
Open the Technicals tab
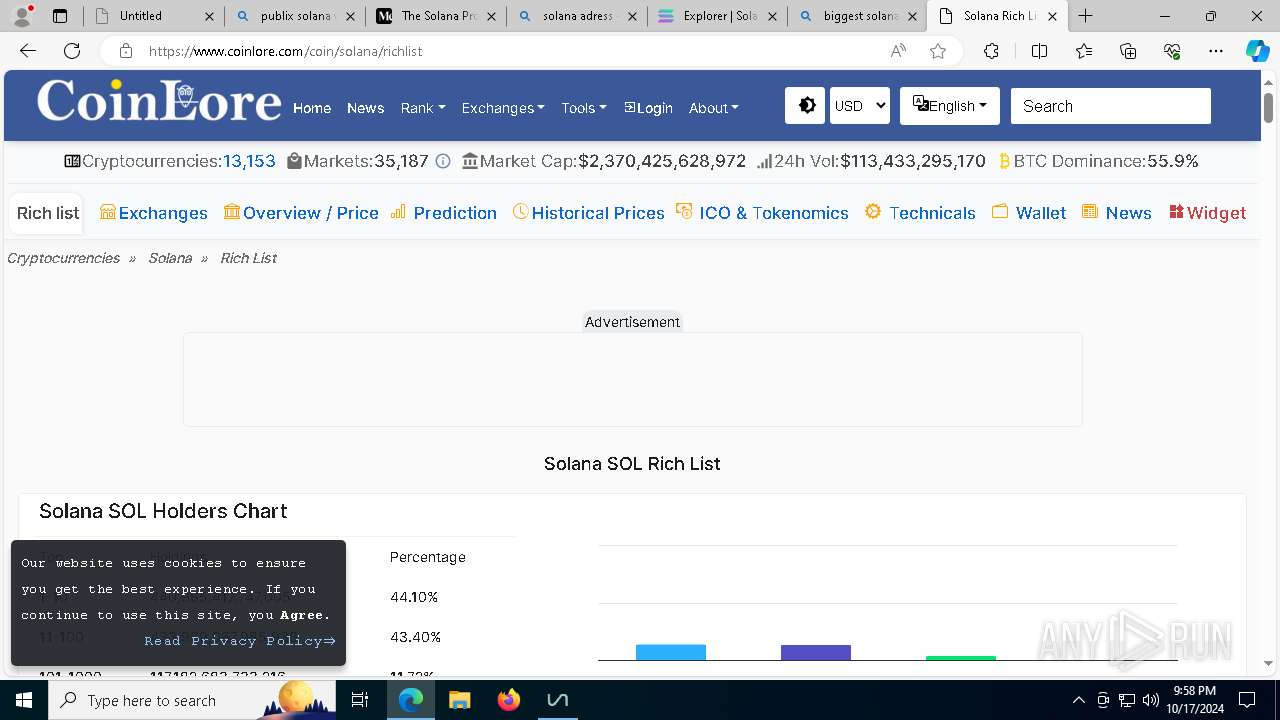tap(920, 213)
